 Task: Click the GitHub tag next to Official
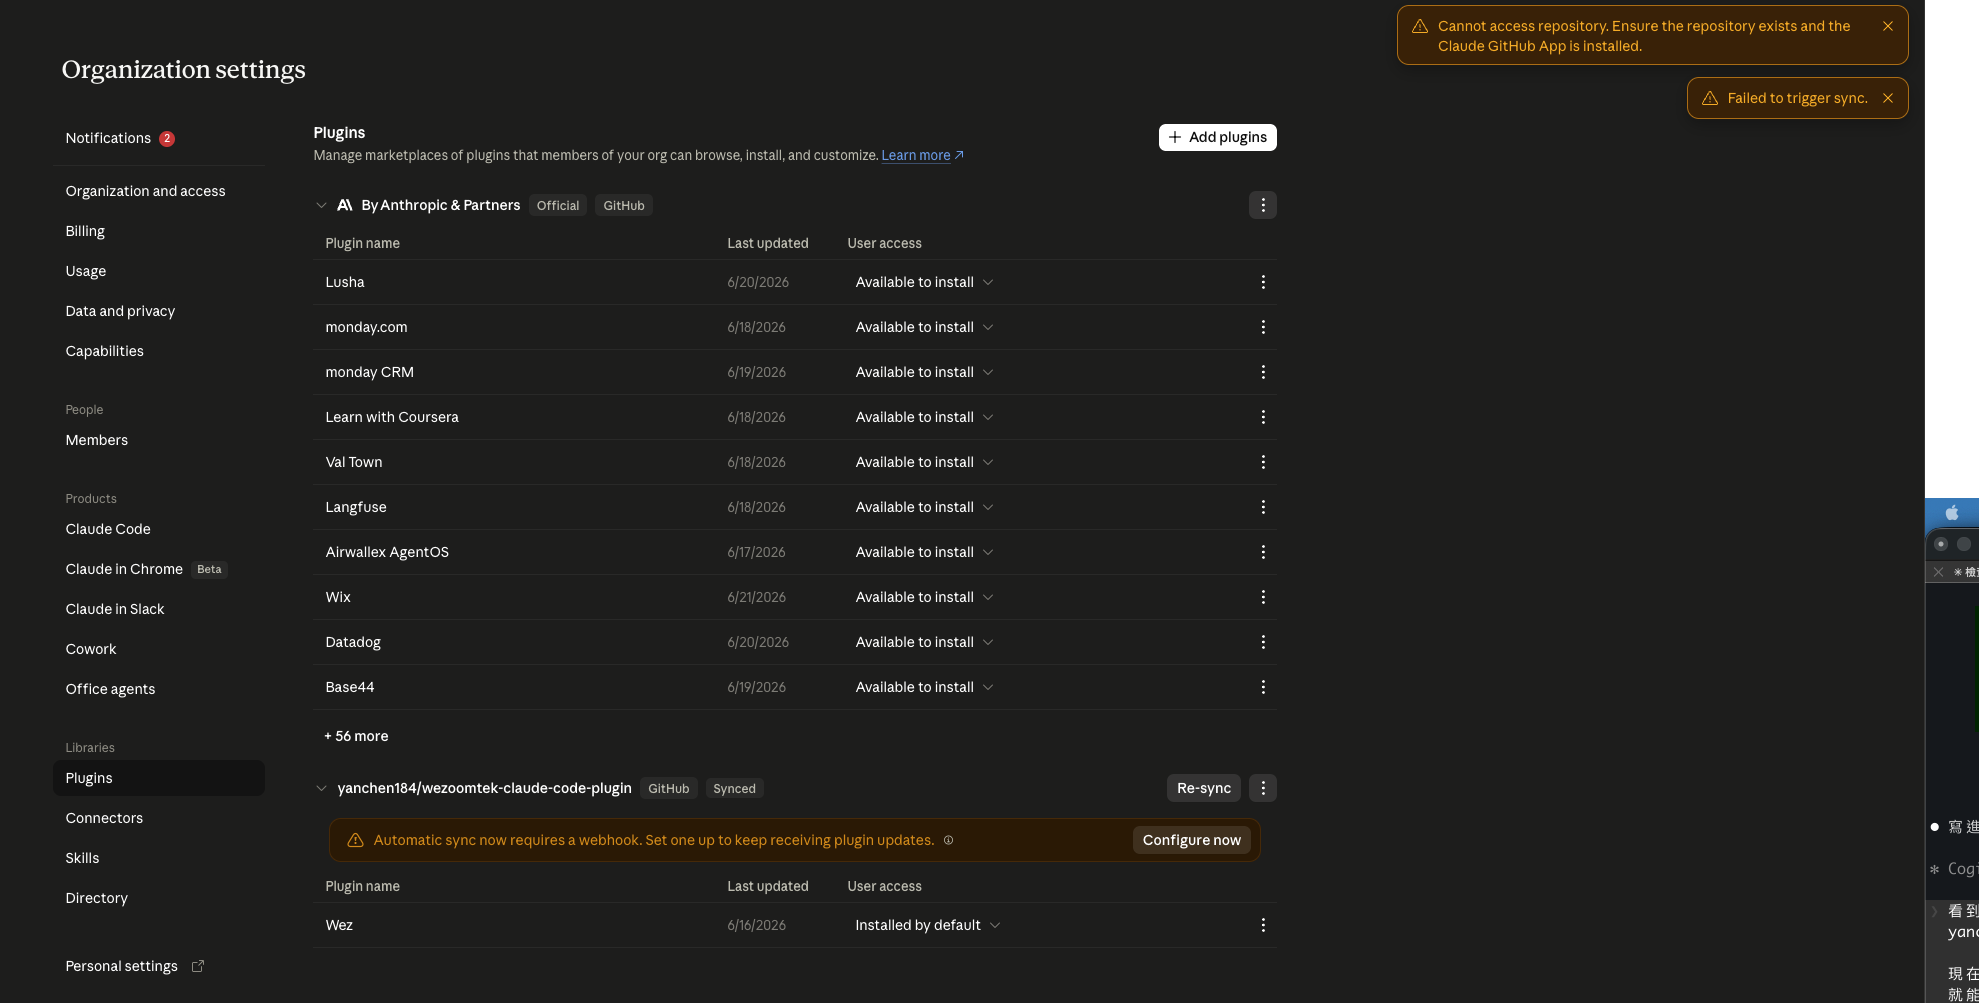[x=624, y=205]
